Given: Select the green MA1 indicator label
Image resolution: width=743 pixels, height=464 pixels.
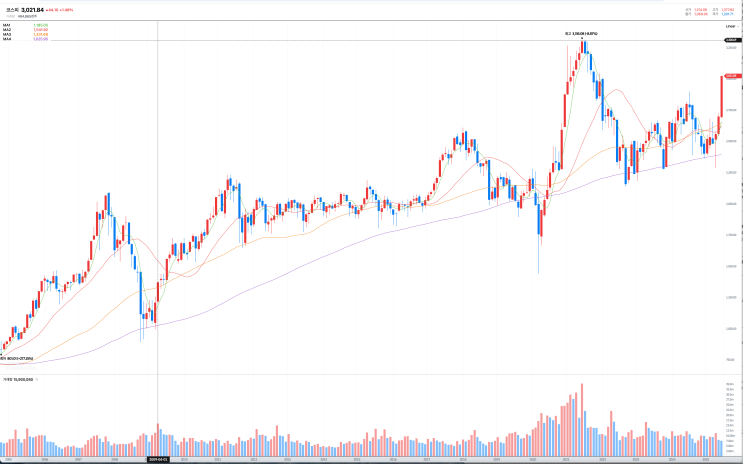Looking at the screenshot, I should [40, 25].
